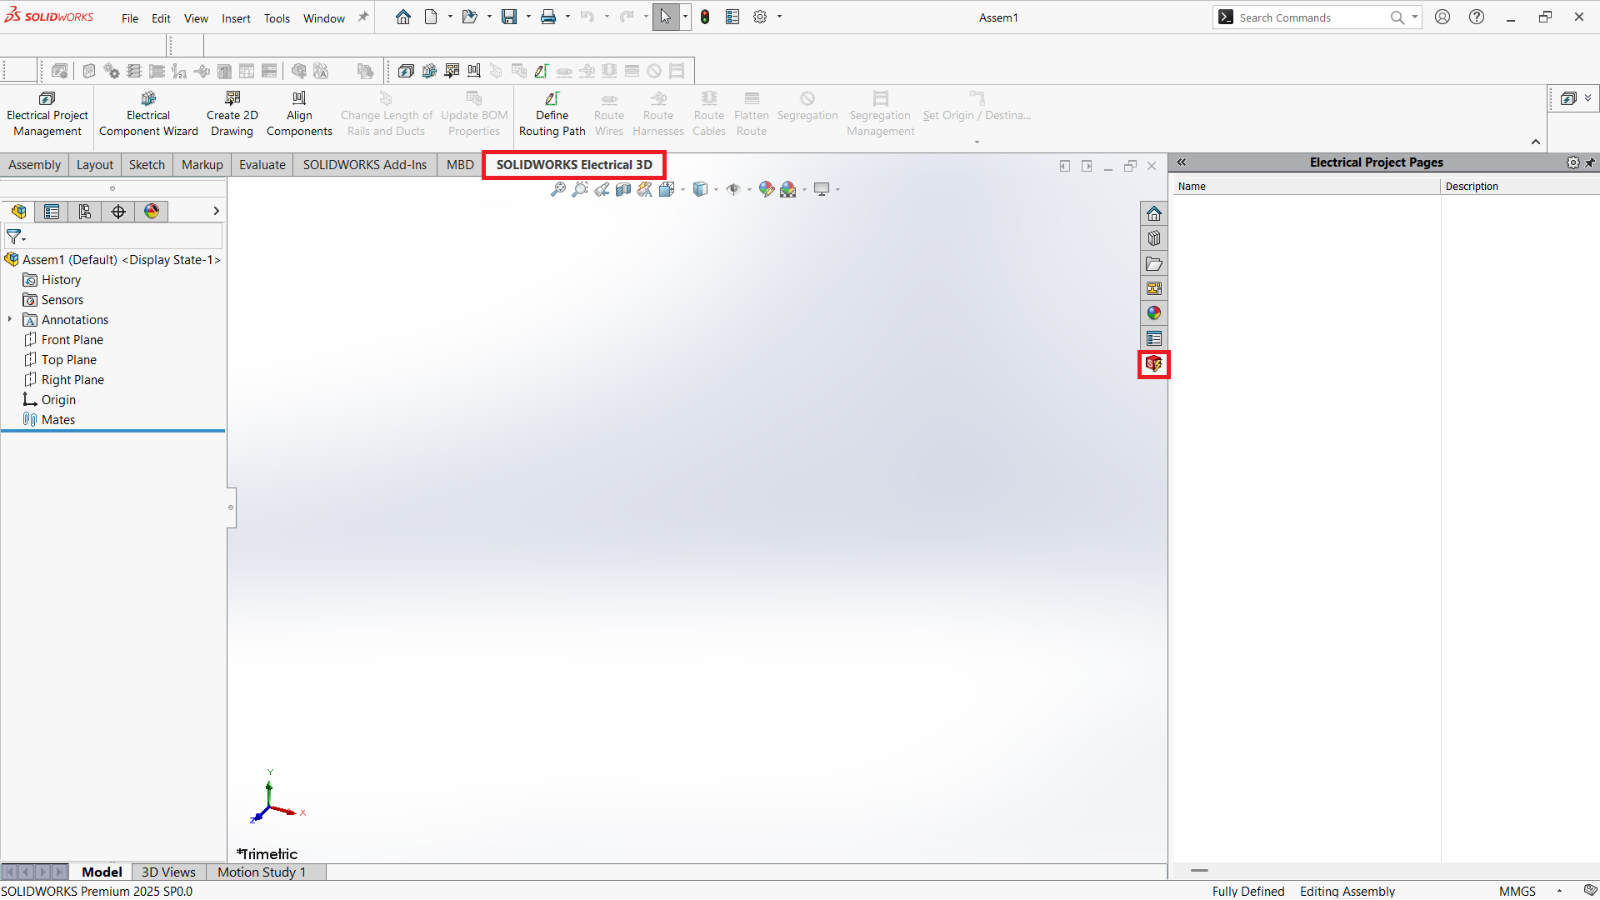The image size is (1600, 900).
Task: Open the Motion Study 1 tab
Action: pos(262,872)
